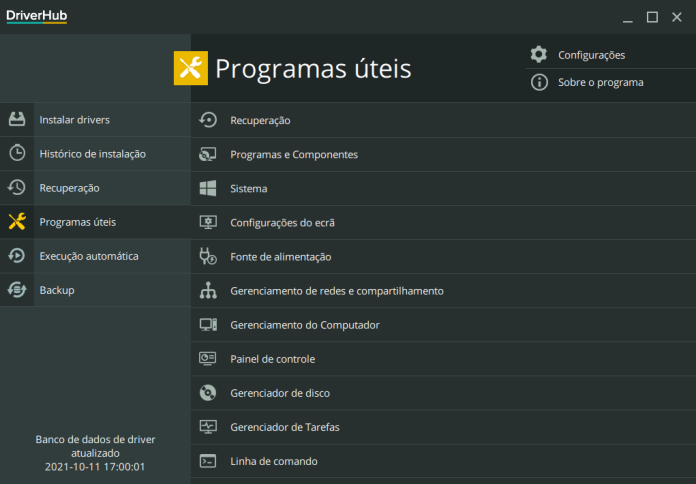Click the Execução automática sidebar icon
This screenshot has width=696, height=484.
(17, 256)
